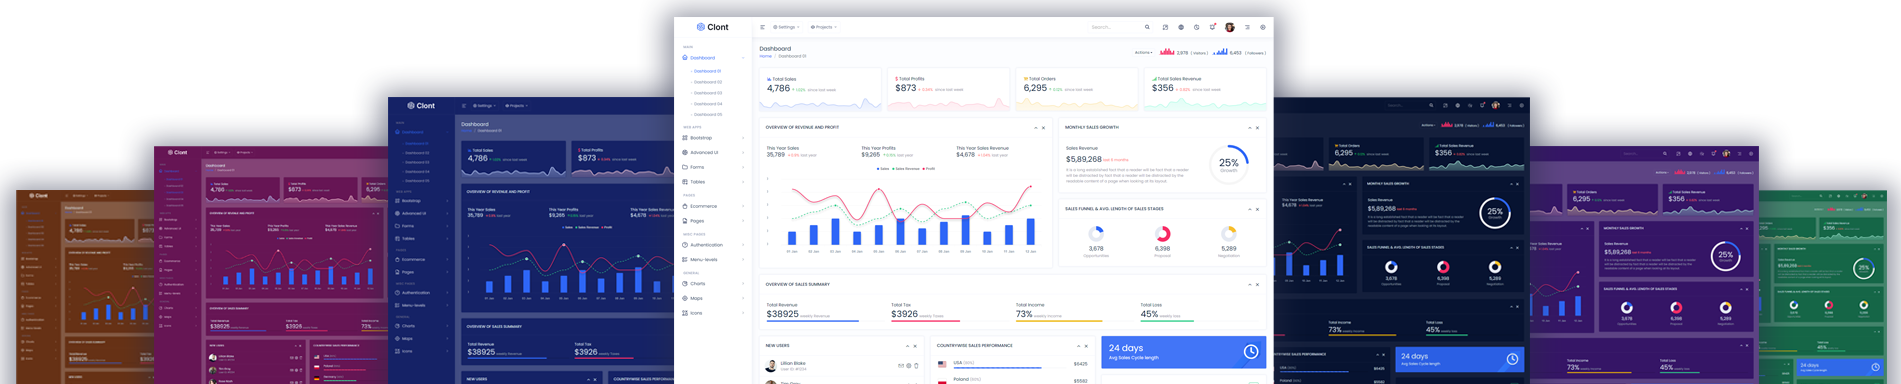Image resolution: width=1901 pixels, height=384 pixels.
Task: Open Menu-levels item in white sidebar
Action: (714, 260)
